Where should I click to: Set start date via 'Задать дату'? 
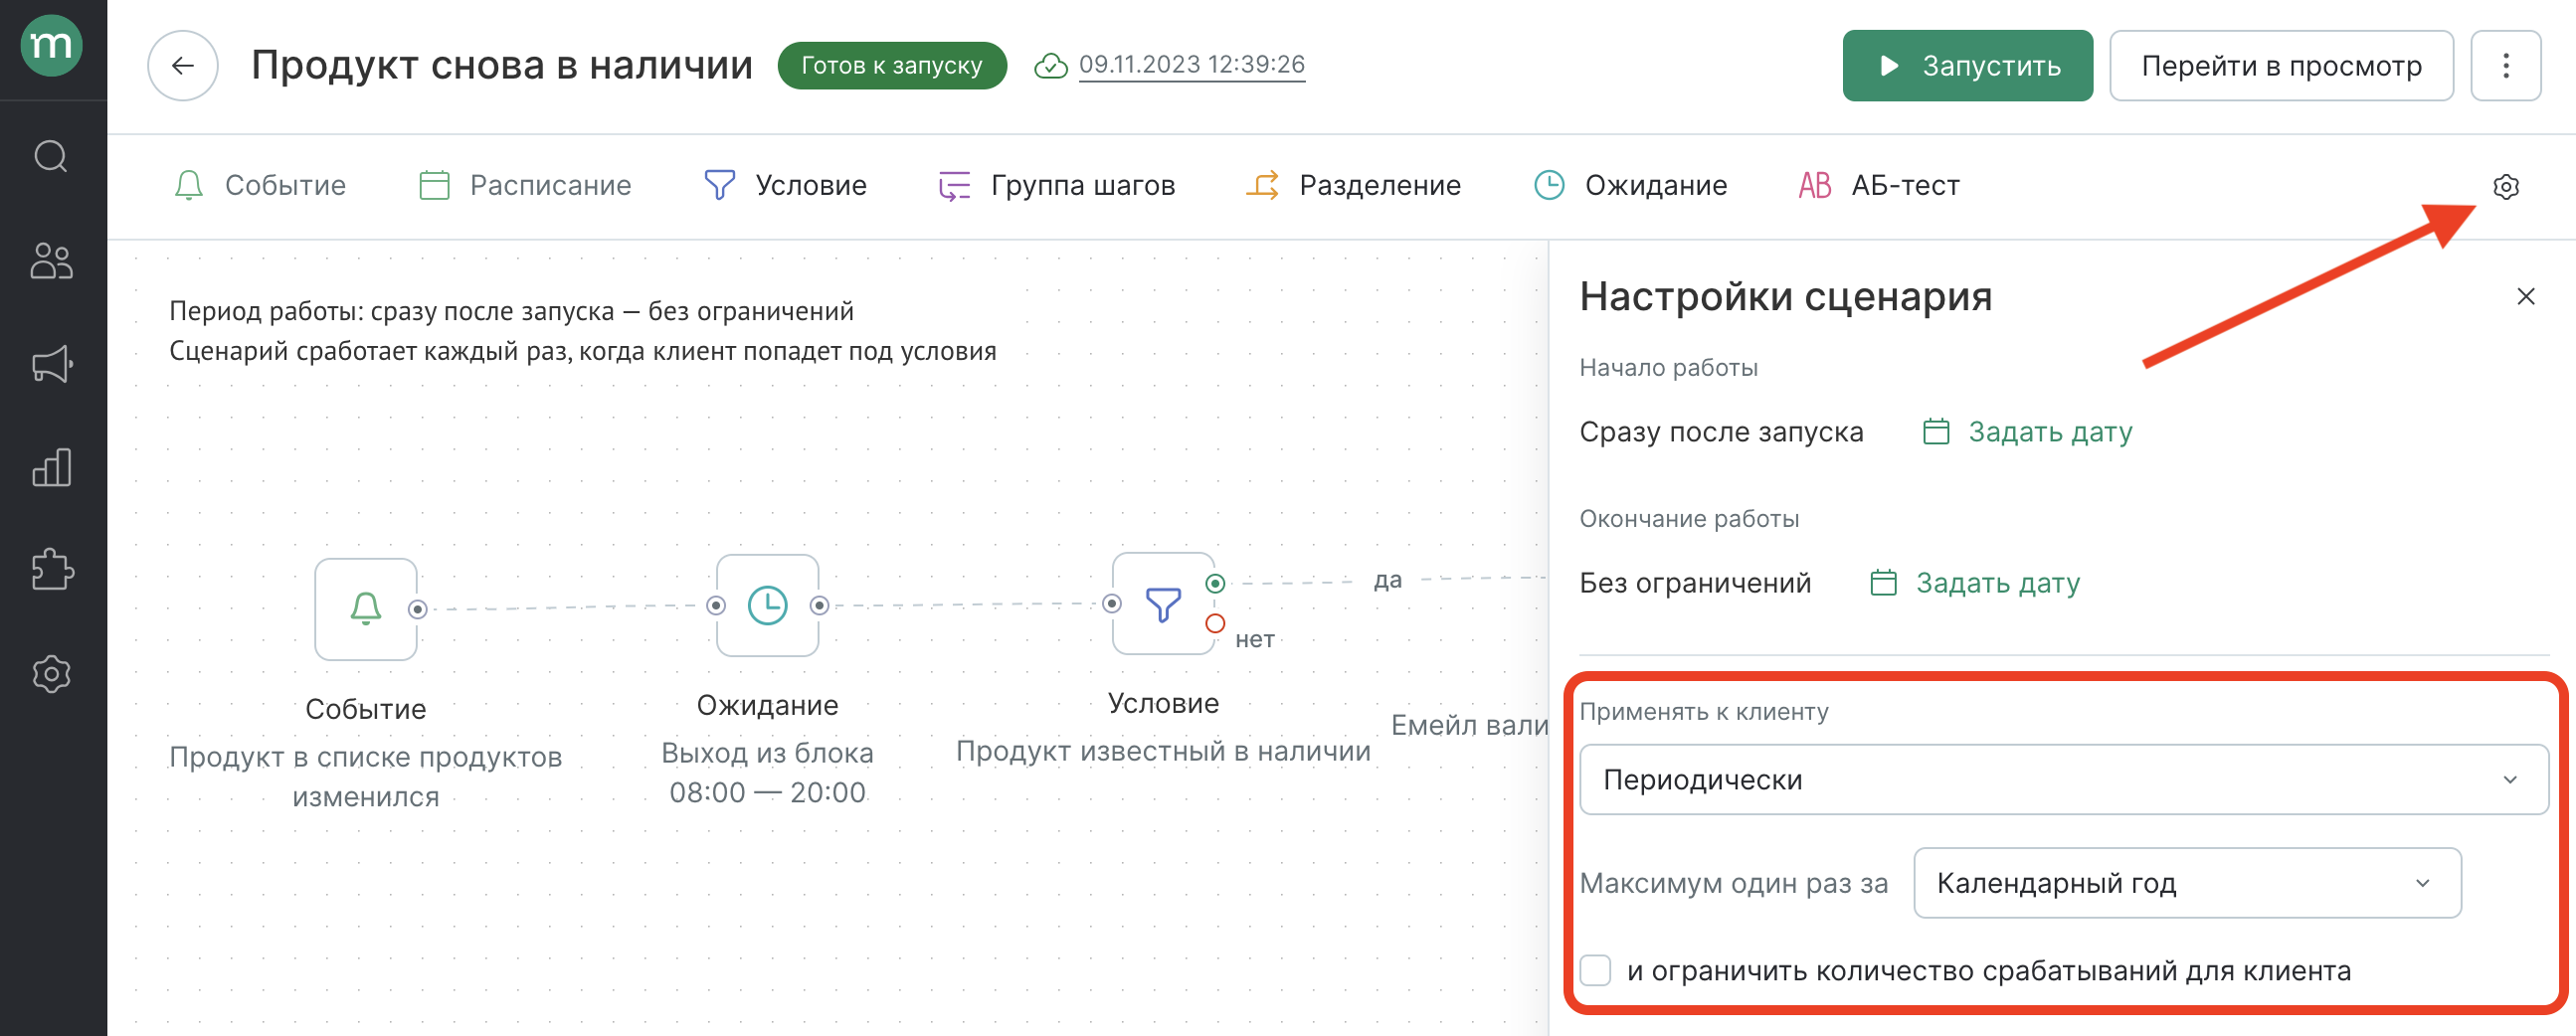(2028, 432)
